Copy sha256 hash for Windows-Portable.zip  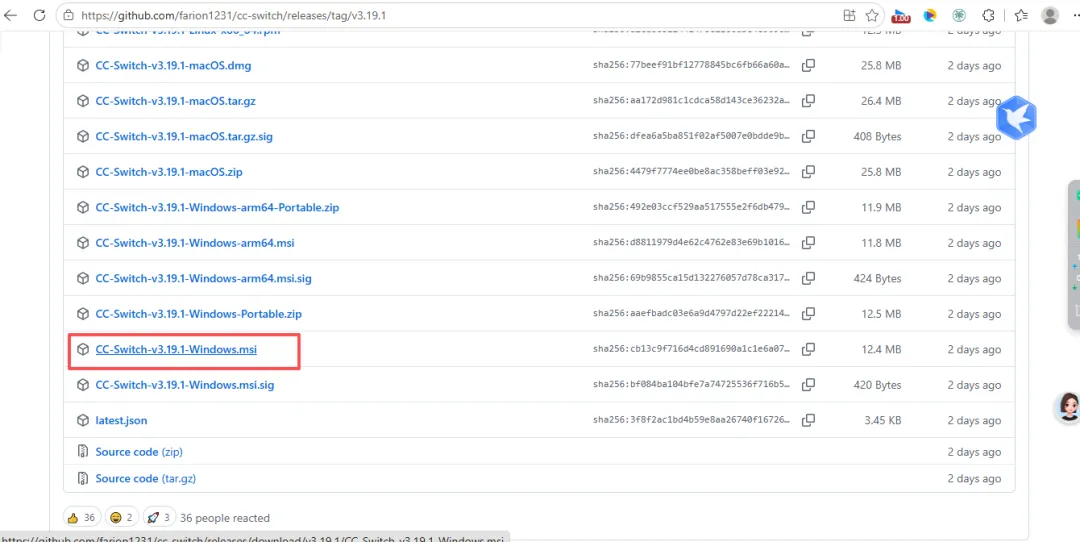click(x=809, y=313)
